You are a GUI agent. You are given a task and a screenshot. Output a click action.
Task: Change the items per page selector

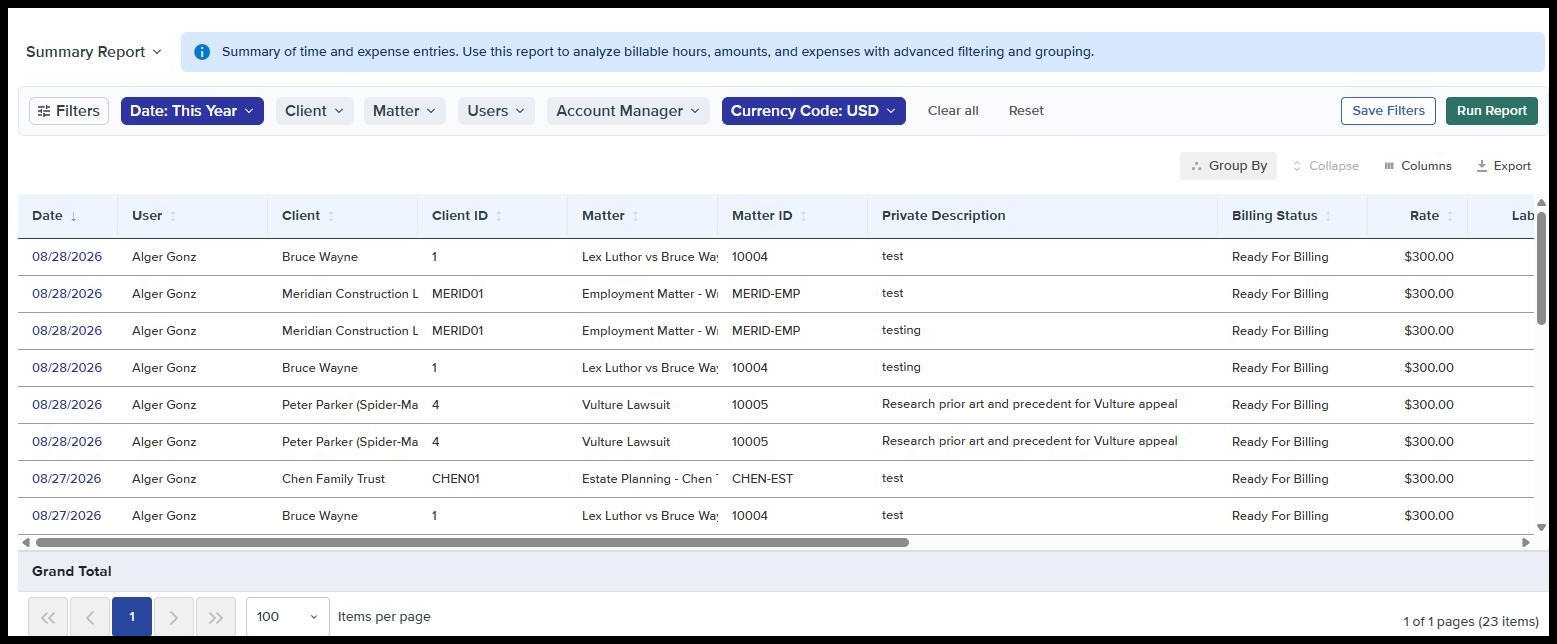point(288,617)
